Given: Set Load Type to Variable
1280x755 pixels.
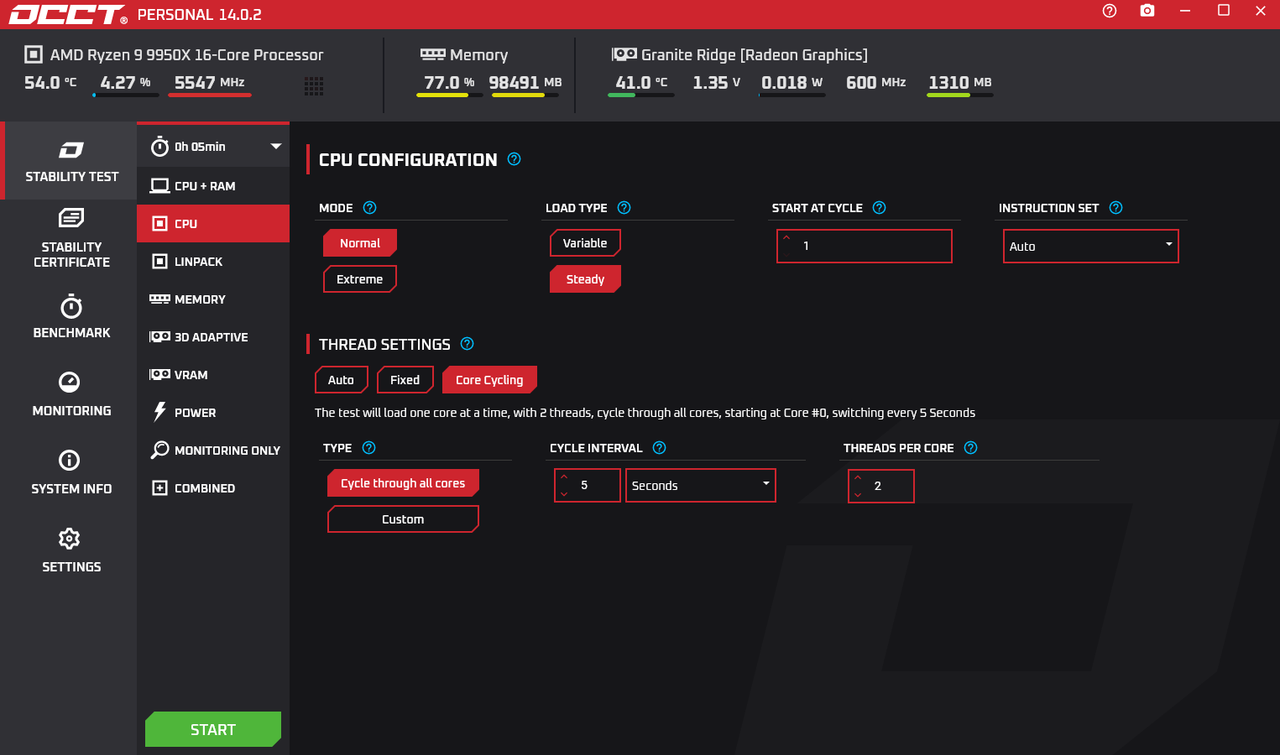Looking at the screenshot, I should tap(585, 243).
